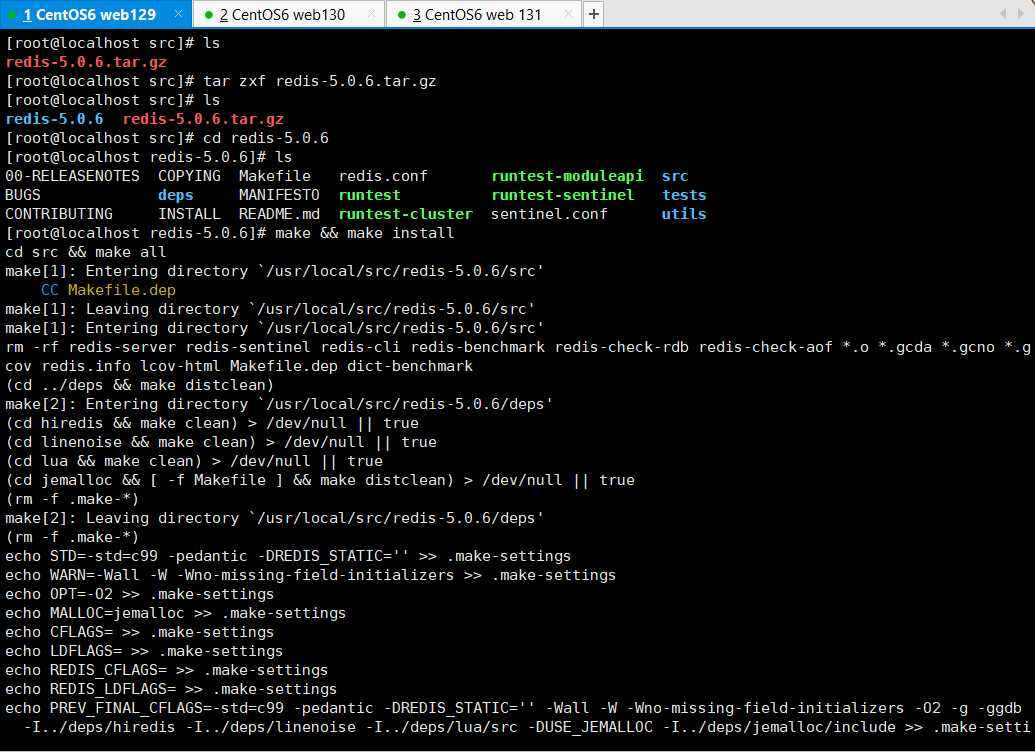
Task: Click the COPYING file name
Action: 189,176
